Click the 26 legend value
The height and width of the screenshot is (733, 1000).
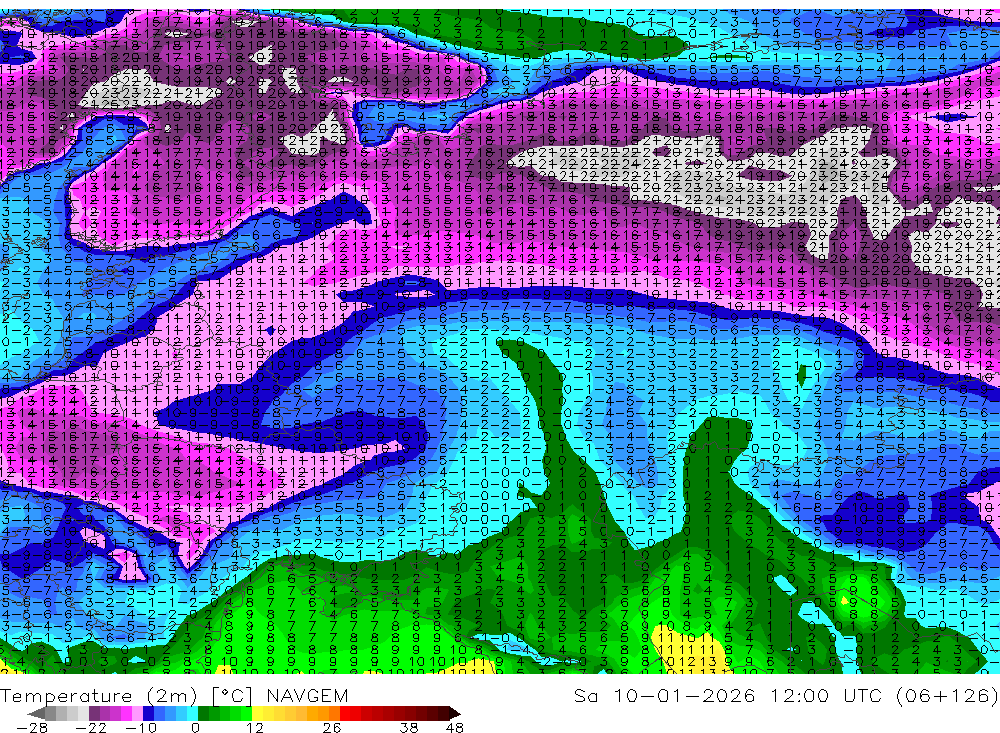pos(332,727)
